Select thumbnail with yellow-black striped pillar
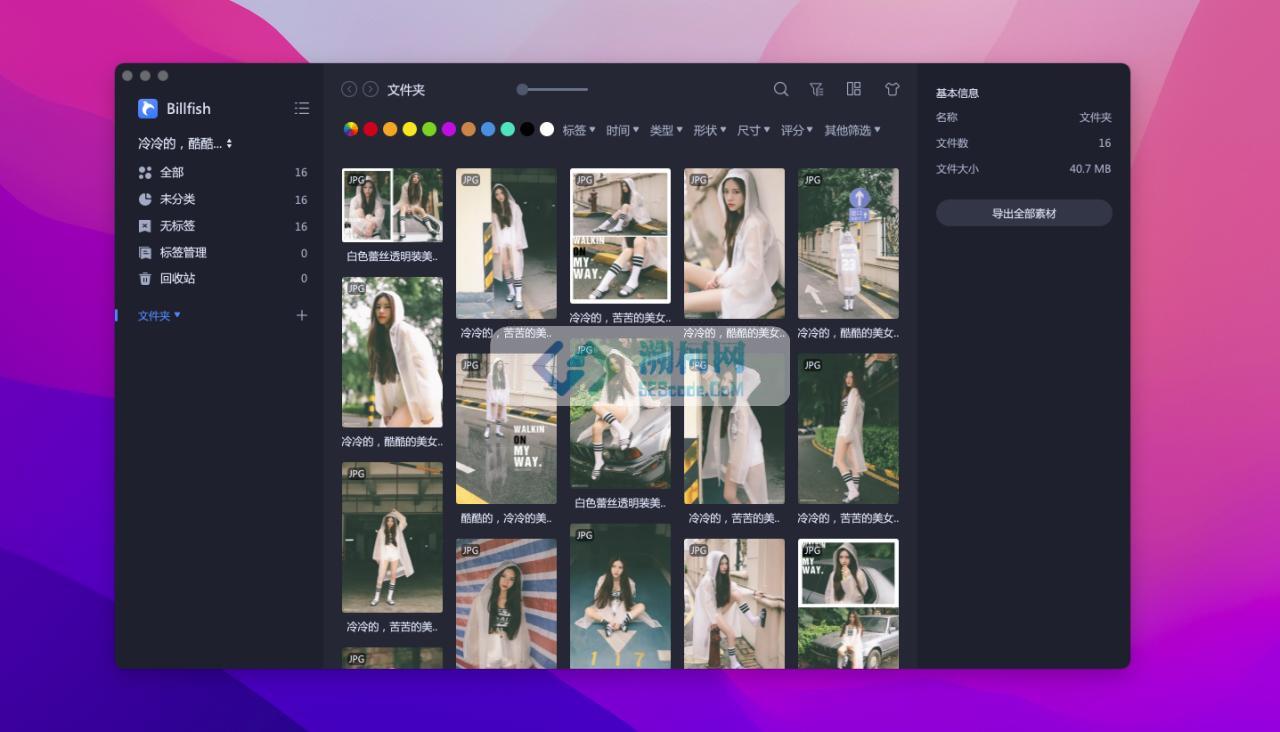Image resolution: width=1280 pixels, height=732 pixels. (x=506, y=243)
